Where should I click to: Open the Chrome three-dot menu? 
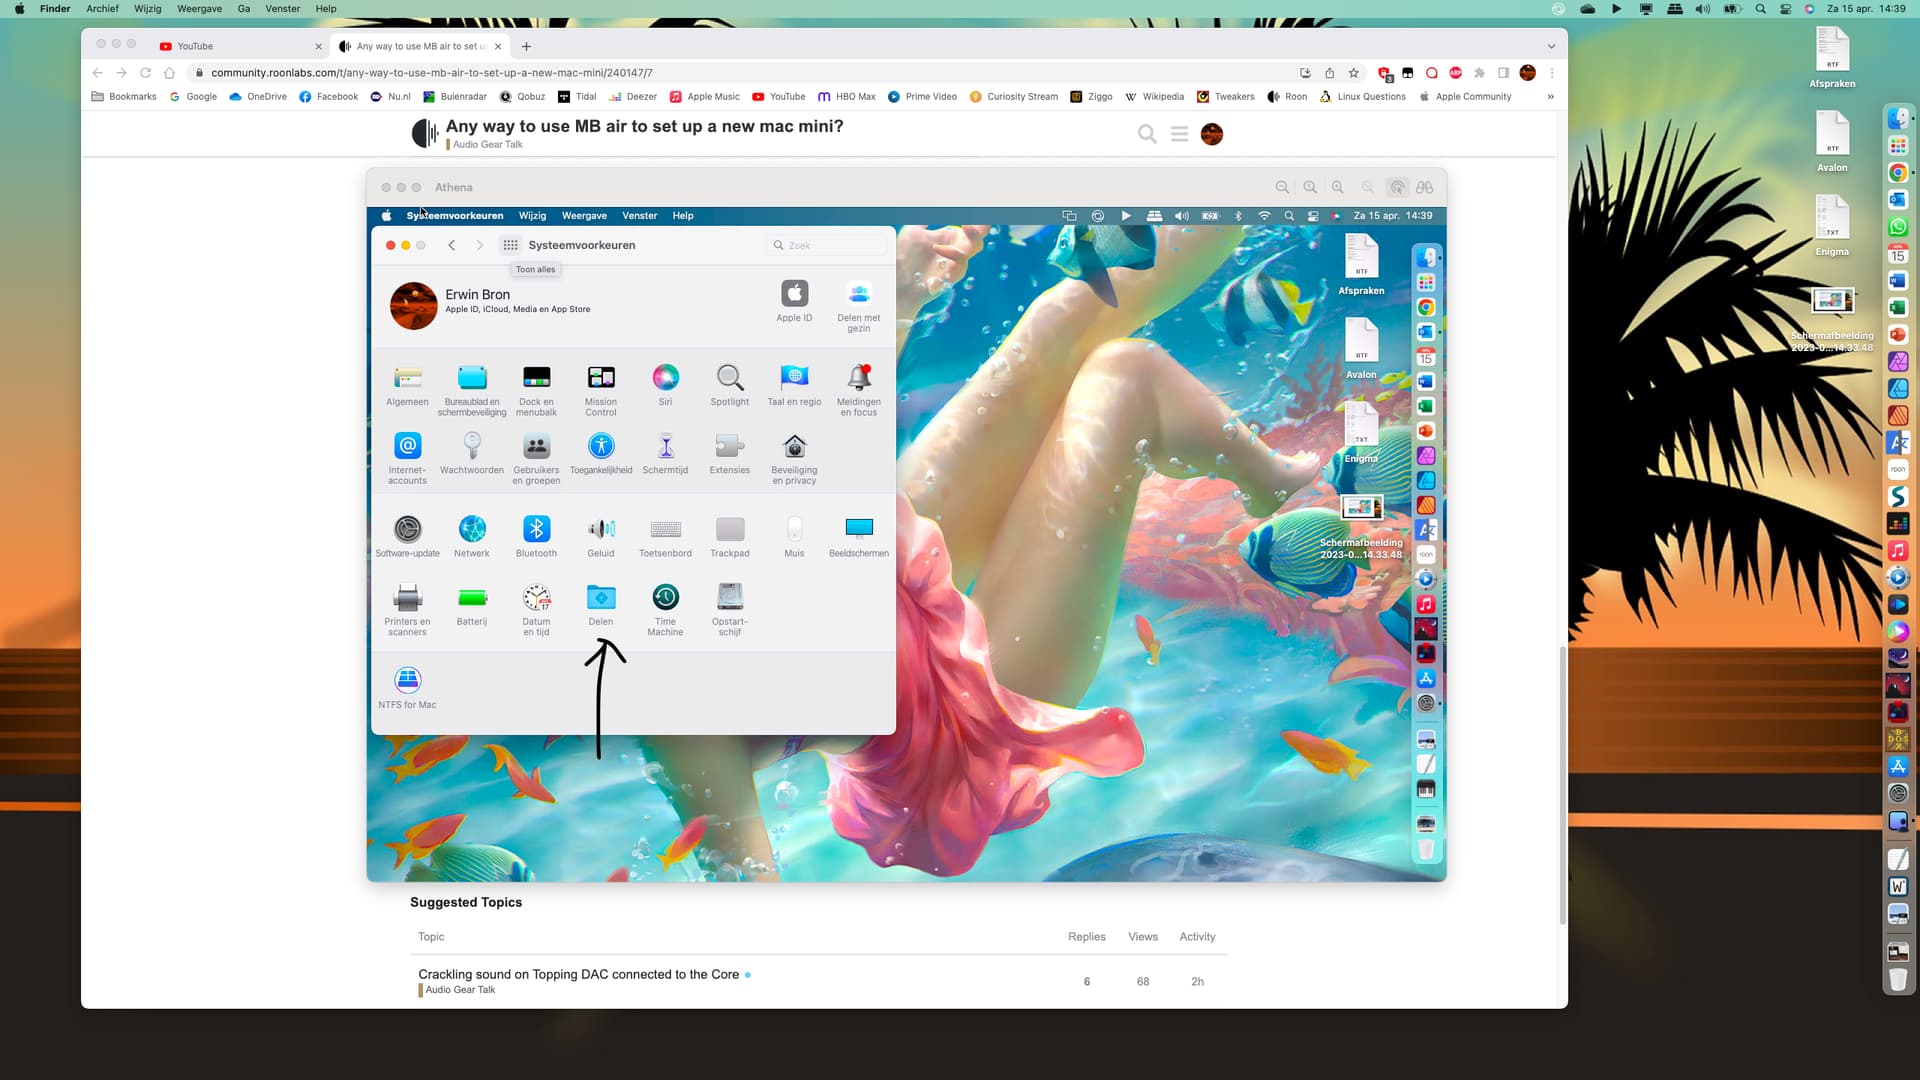tap(1552, 73)
